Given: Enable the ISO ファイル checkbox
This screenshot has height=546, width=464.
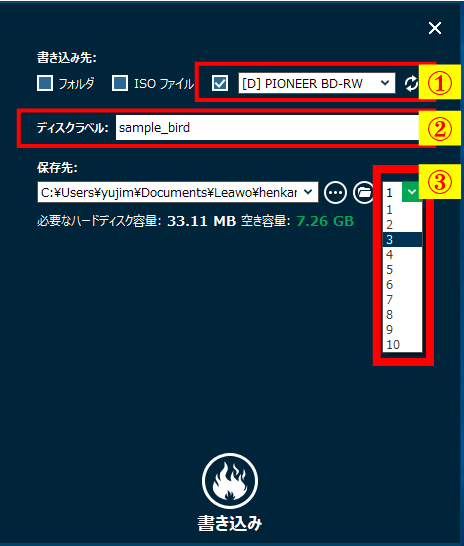Looking at the screenshot, I should click(120, 83).
